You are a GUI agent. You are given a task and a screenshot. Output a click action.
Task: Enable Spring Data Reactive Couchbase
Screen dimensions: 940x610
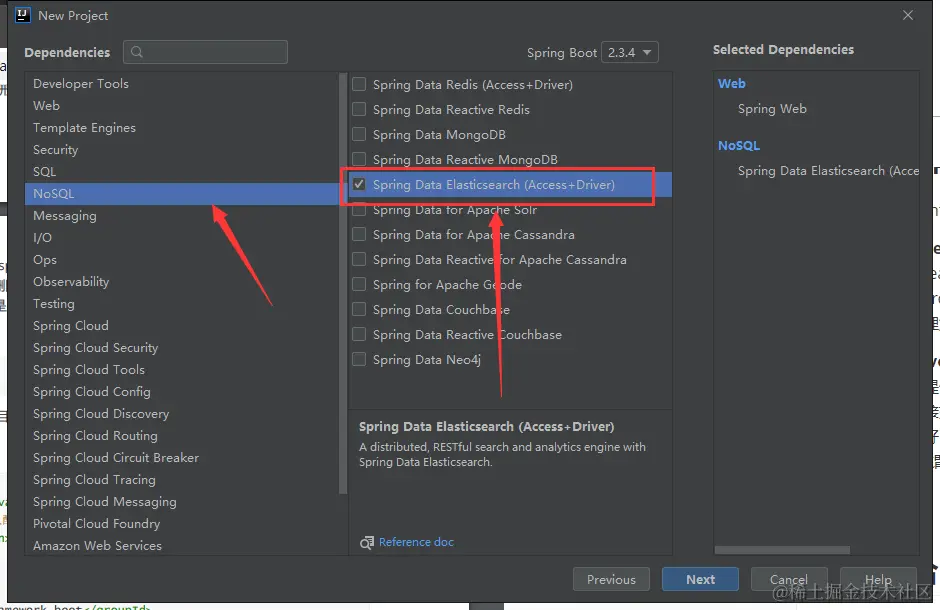(359, 334)
